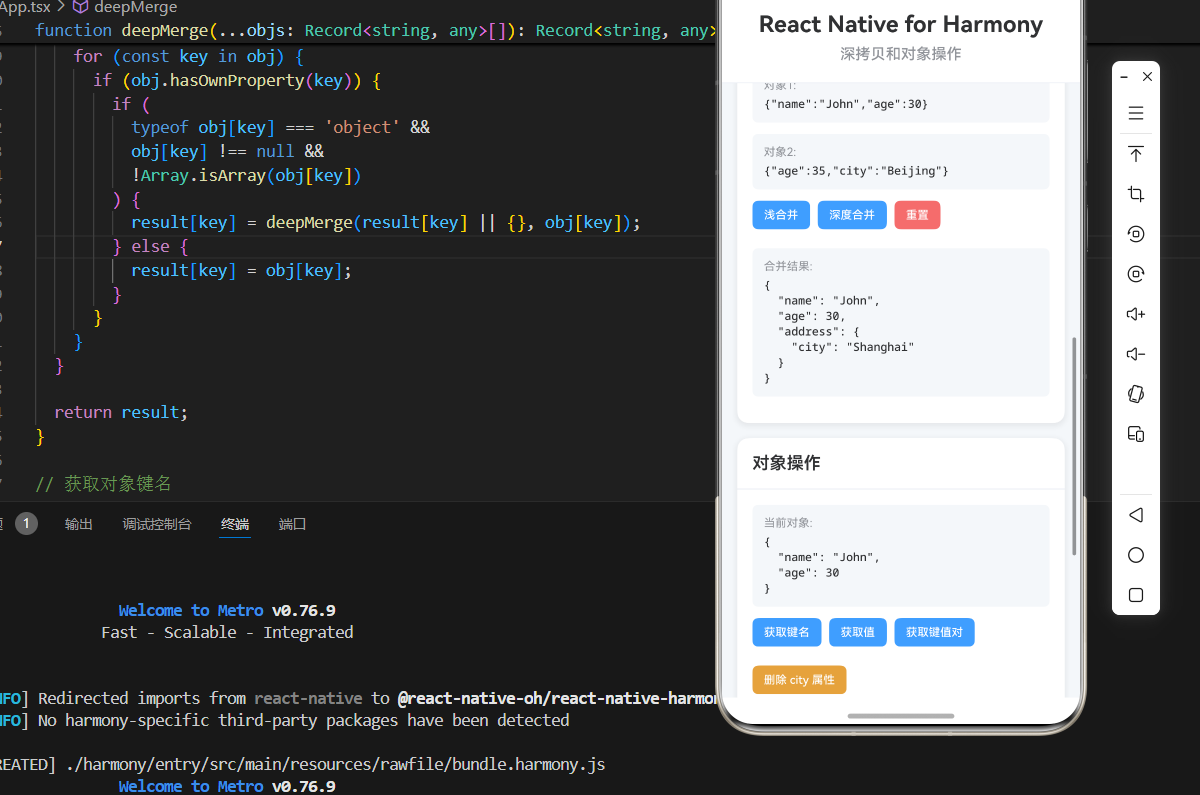
Task: Click the 当前对象 label
Action: pyautogui.click(x=788, y=522)
